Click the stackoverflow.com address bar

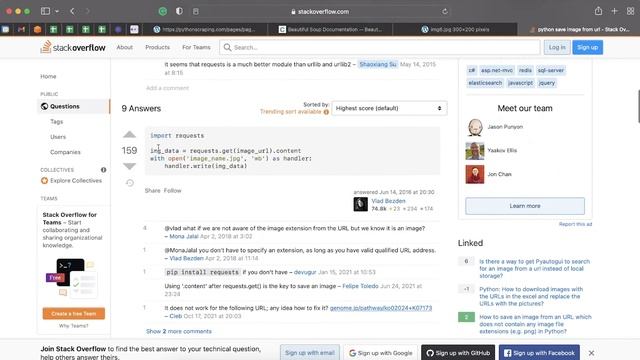coord(320,11)
